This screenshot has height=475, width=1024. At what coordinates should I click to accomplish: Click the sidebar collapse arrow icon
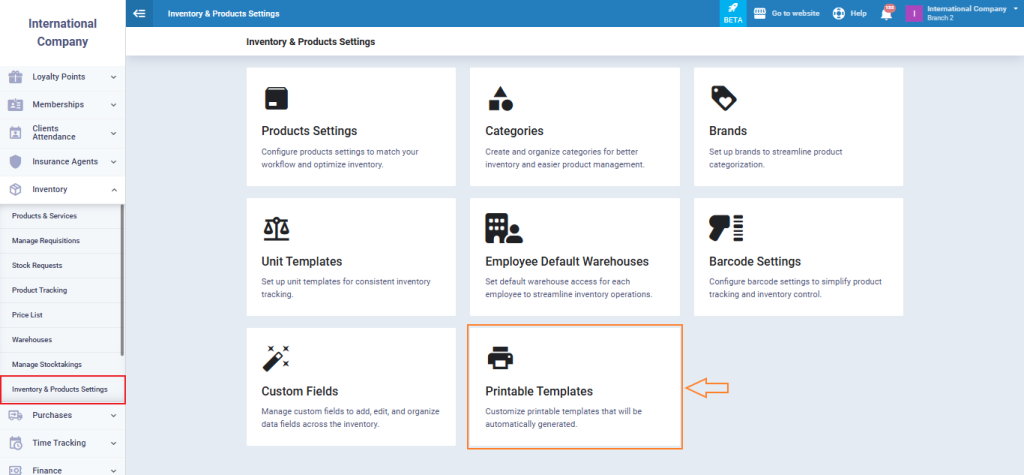point(138,13)
